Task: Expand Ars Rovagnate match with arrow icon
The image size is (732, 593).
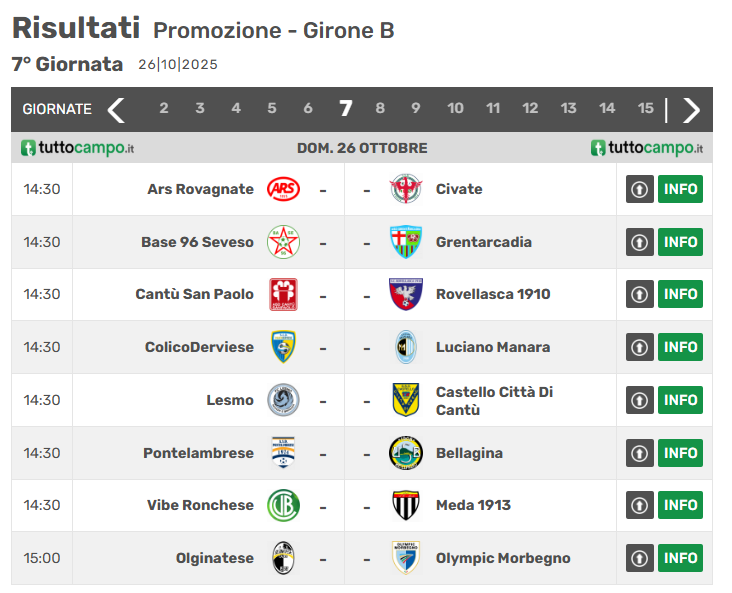Action: point(640,189)
